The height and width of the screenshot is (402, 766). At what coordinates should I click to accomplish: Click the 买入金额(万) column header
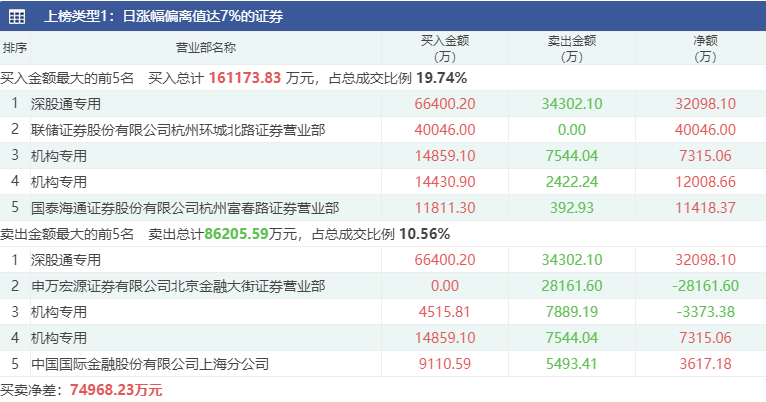pyautogui.click(x=445, y=48)
